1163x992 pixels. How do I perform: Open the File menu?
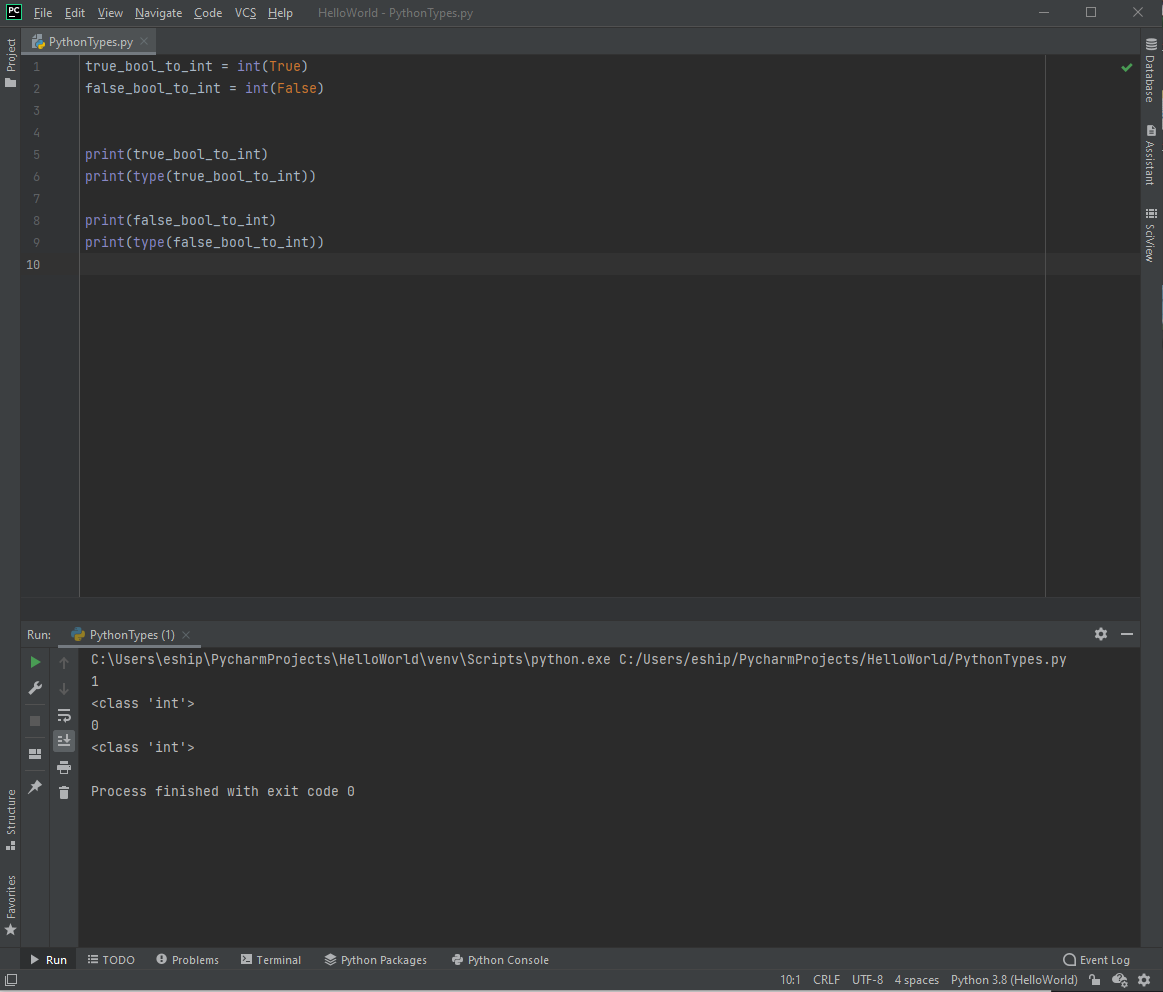(43, 13)
